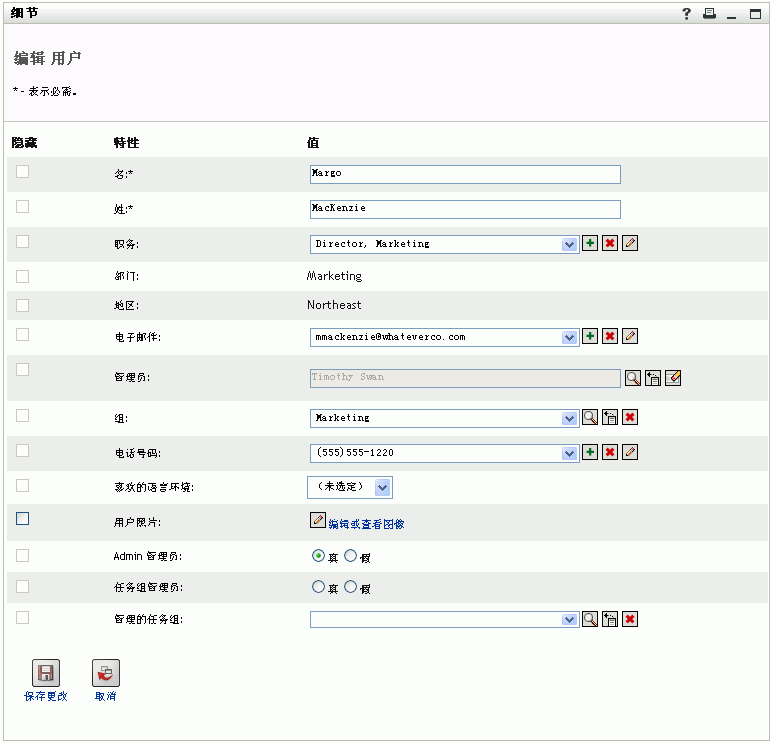772x743 pixels.
Task: Click the add (plus) icon in the 职务 row
Action: 590,243
